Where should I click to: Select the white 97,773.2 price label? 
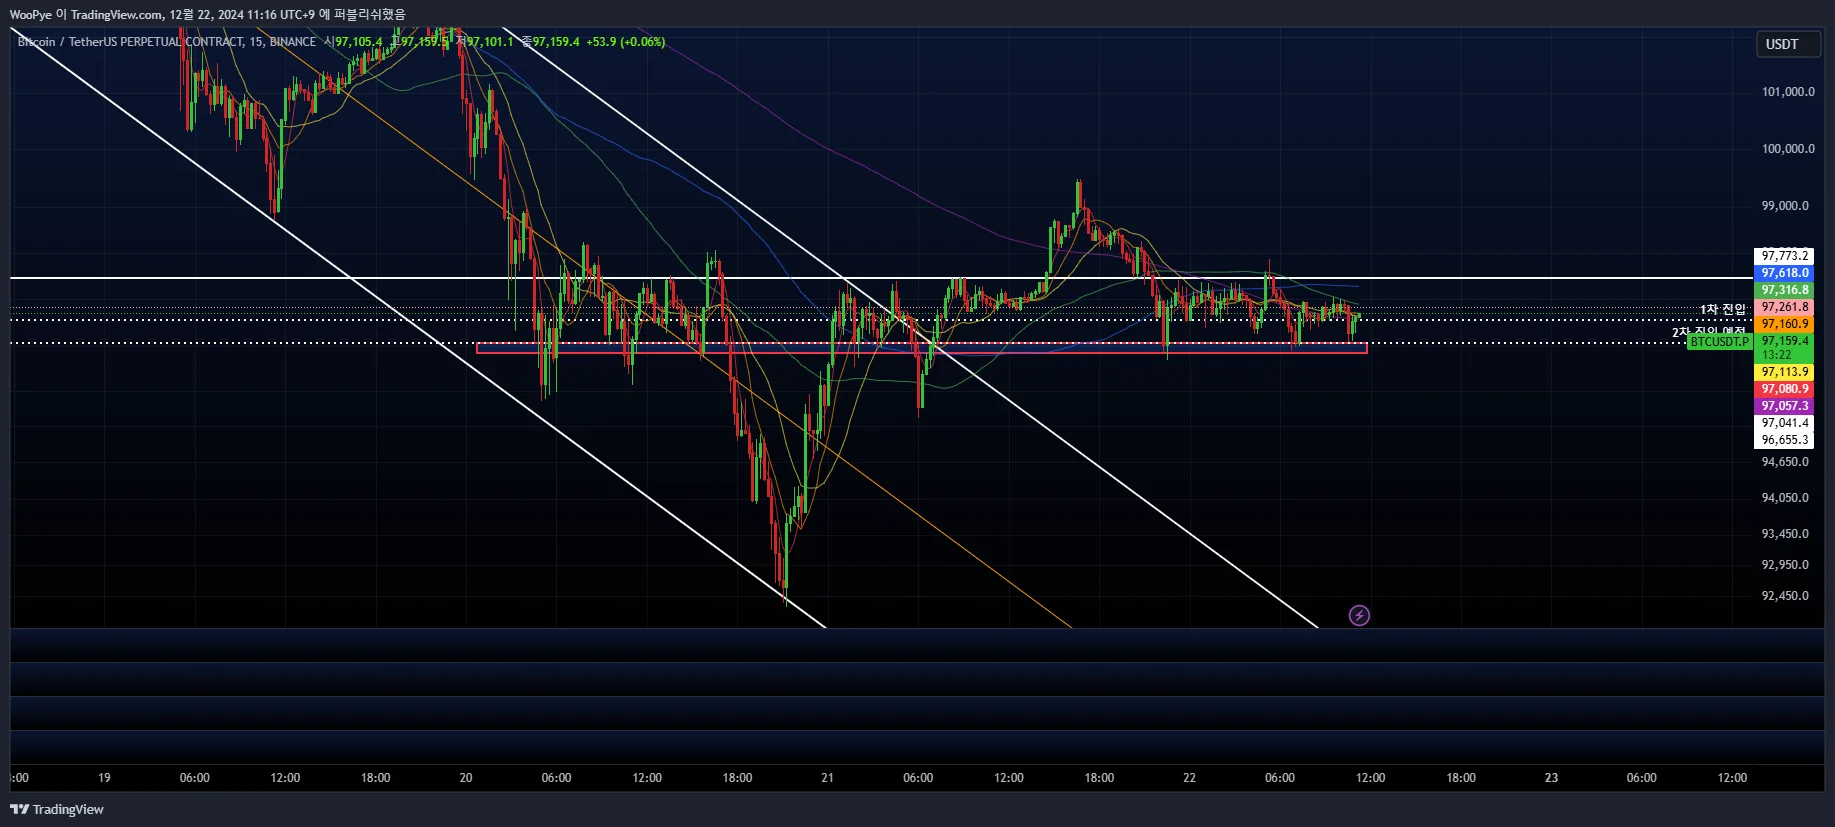1784,256
